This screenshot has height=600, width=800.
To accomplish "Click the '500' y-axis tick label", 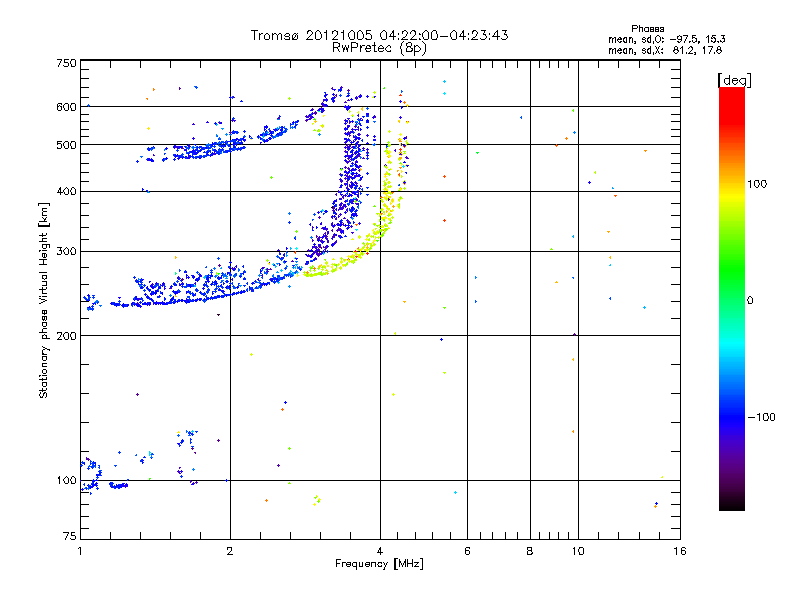I will [x=66, y=145].
